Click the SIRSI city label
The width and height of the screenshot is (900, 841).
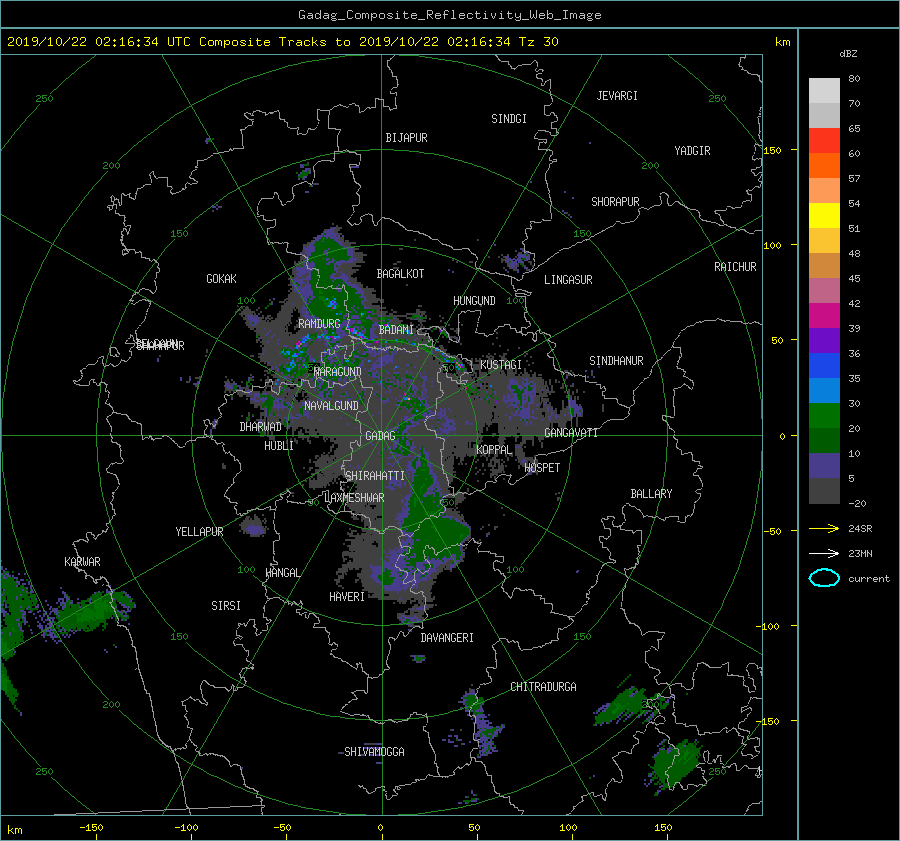[x=226, y=606]
